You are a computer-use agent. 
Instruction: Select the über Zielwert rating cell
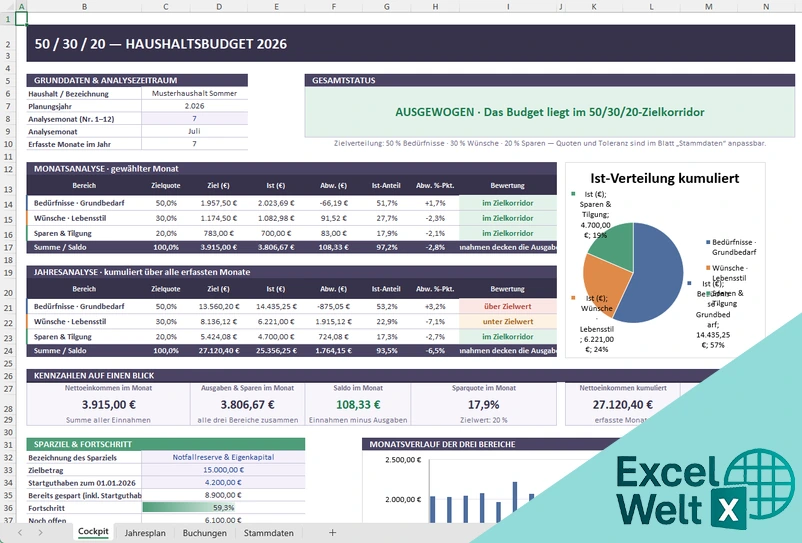pos(507,306)
